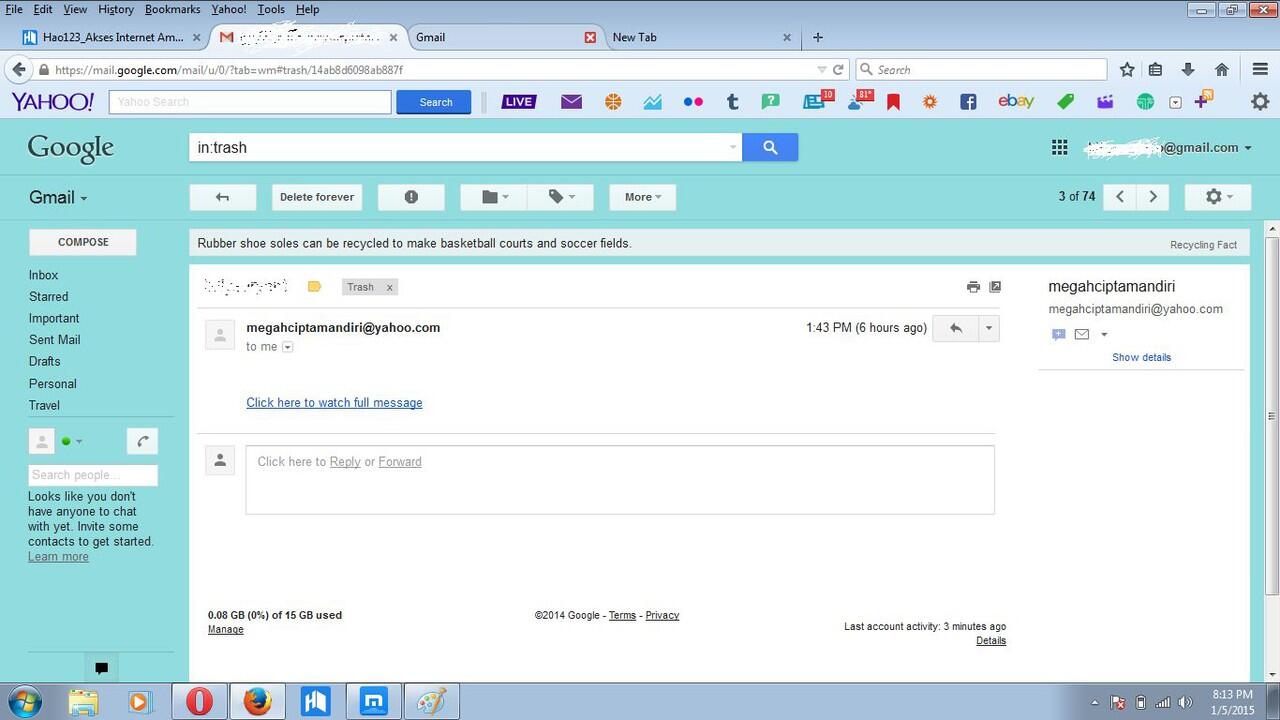Open Yahoo Sports basketball icon
Viewport: 1280px width, 720px height.
point(613,102)
